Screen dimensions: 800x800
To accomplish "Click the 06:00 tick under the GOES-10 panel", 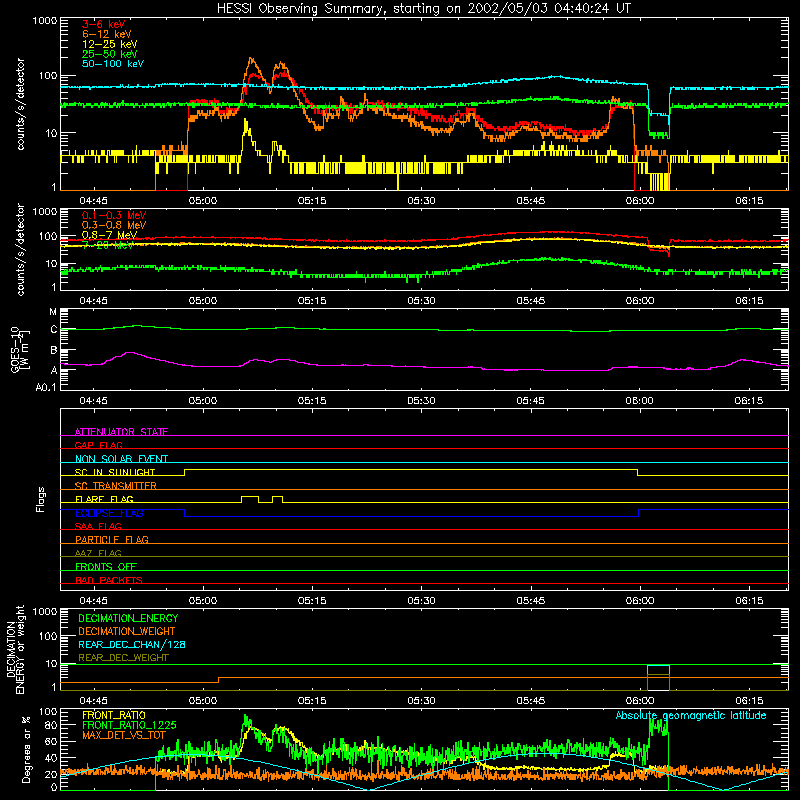I will (640, 401).
